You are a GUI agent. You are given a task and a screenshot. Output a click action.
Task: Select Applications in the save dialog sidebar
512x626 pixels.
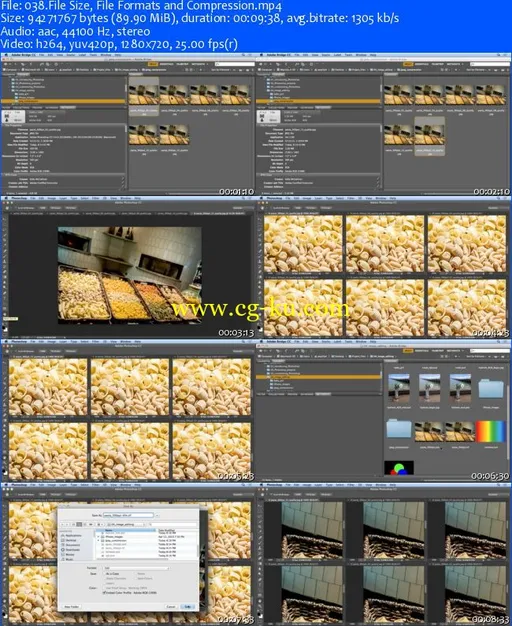tap(71, 535)
